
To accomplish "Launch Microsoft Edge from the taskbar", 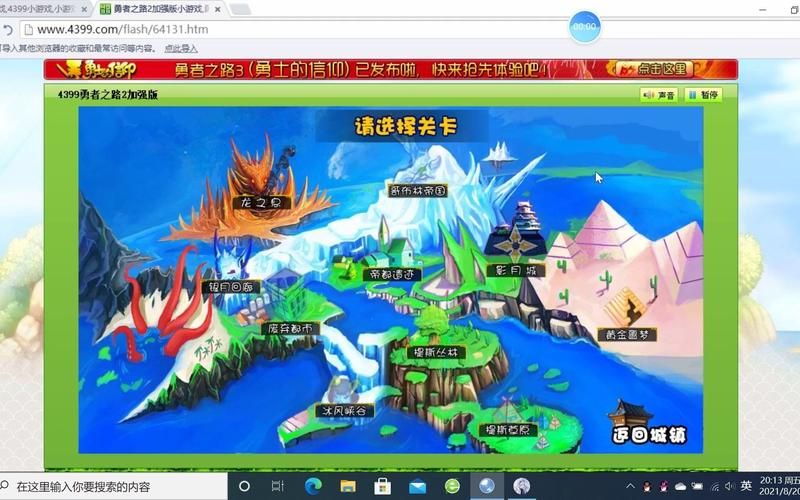I will (313, 486).
